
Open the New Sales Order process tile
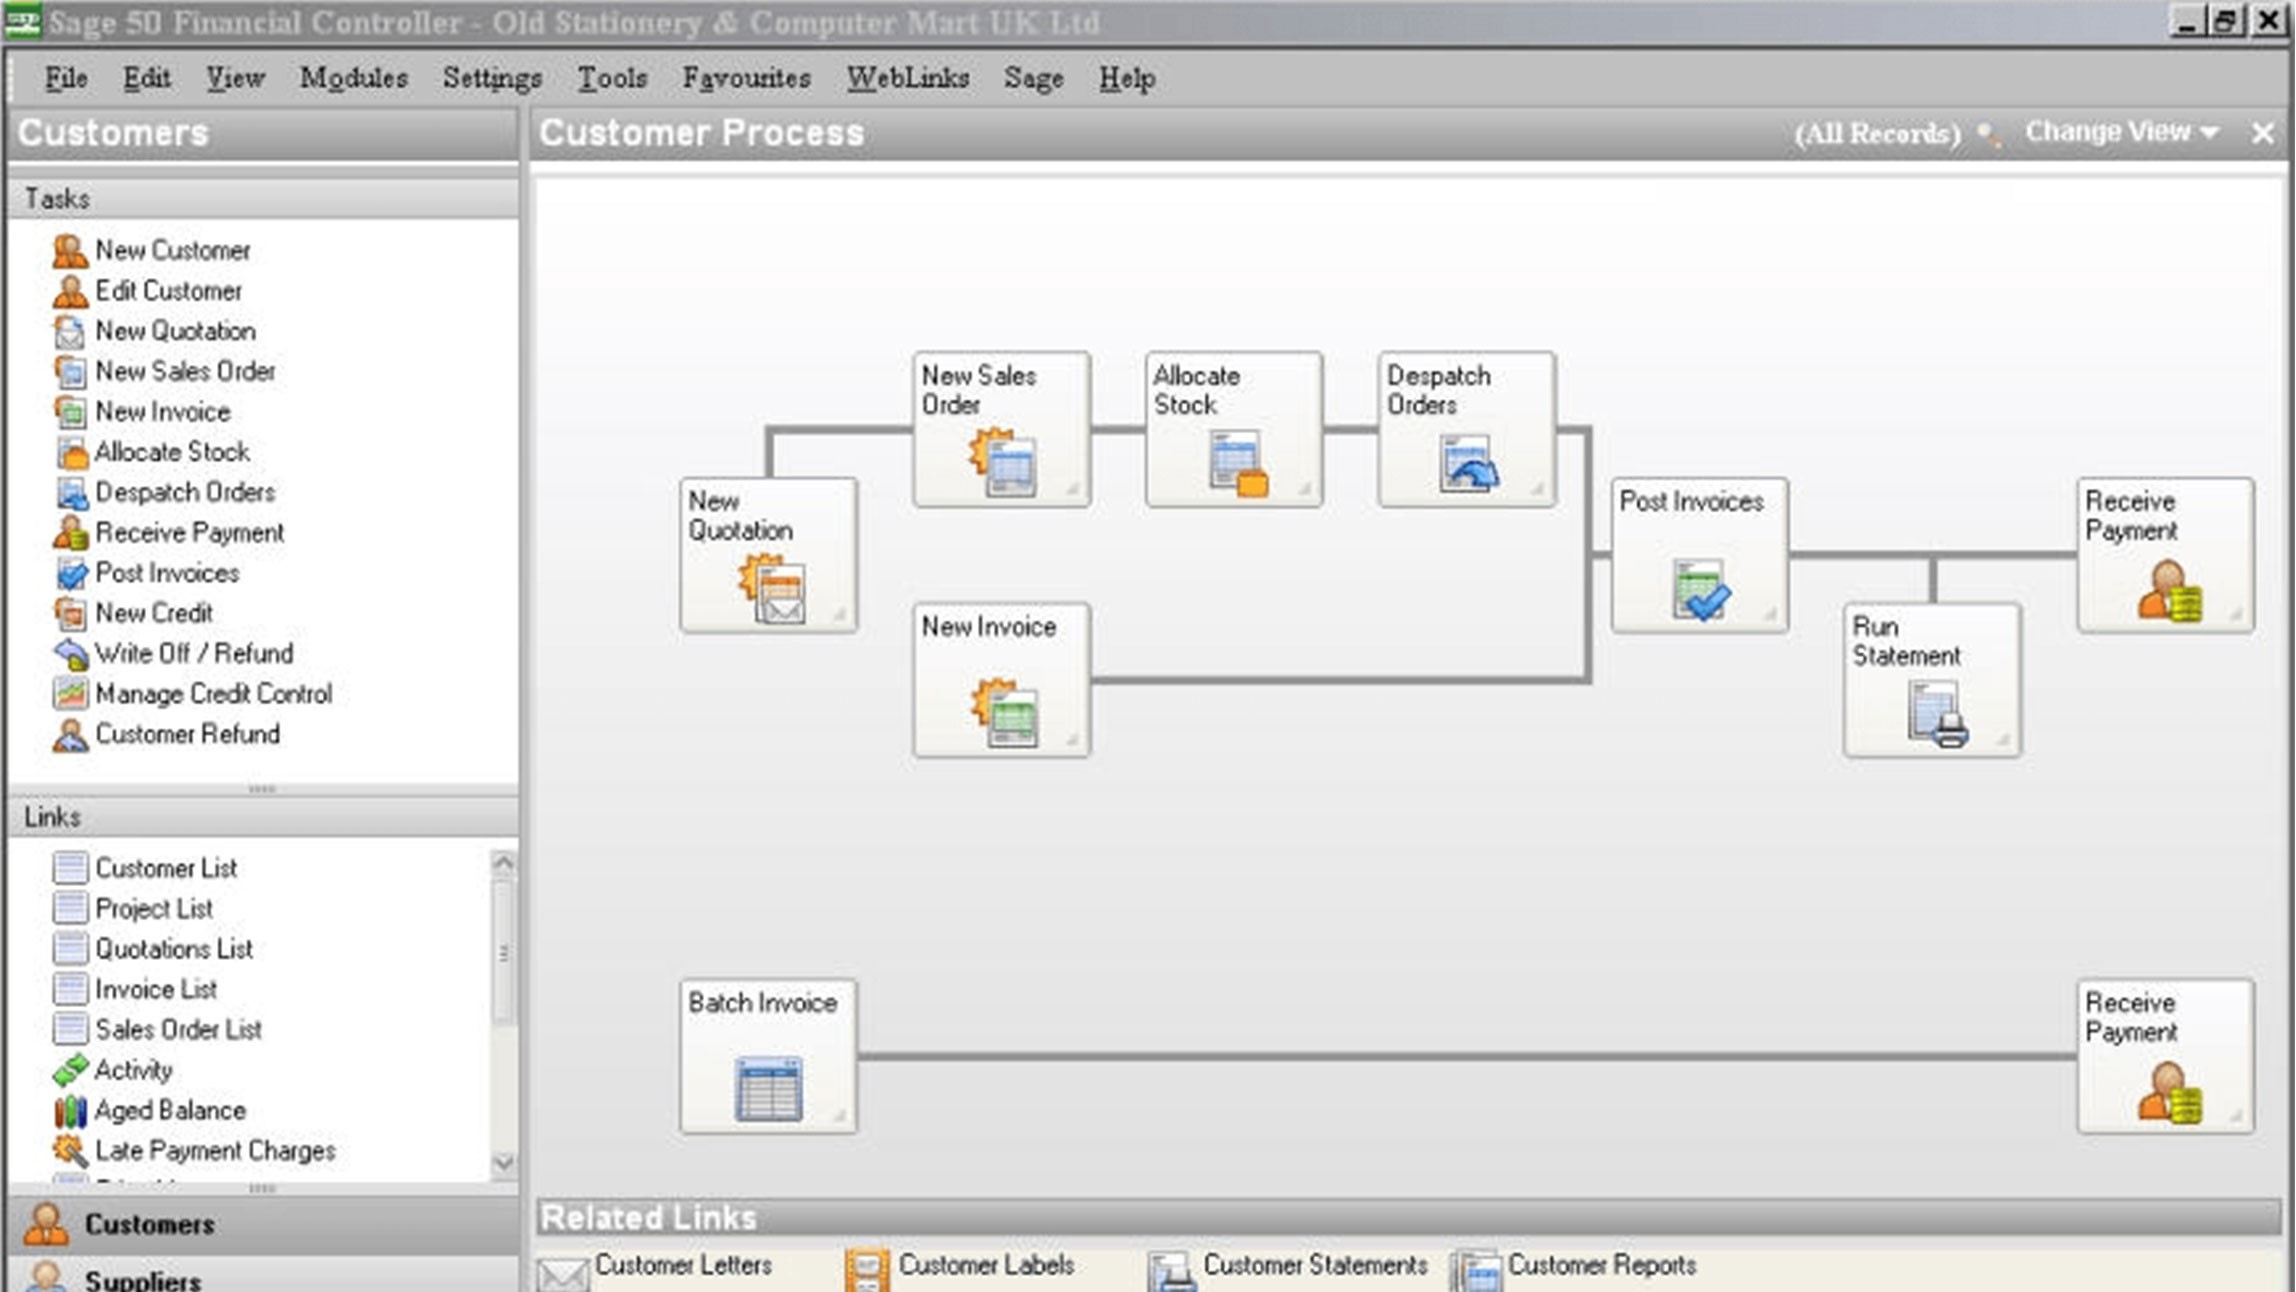click(1001, 429)
